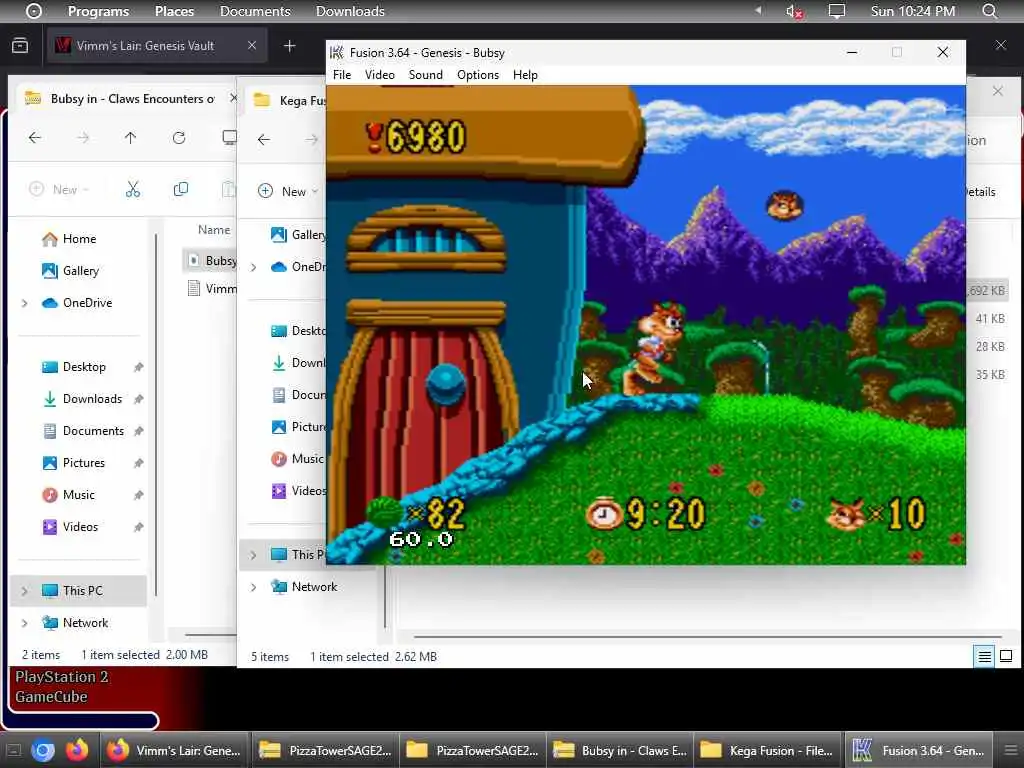
Task: Click the game viewport in Fusion
Action: [645, 325]
